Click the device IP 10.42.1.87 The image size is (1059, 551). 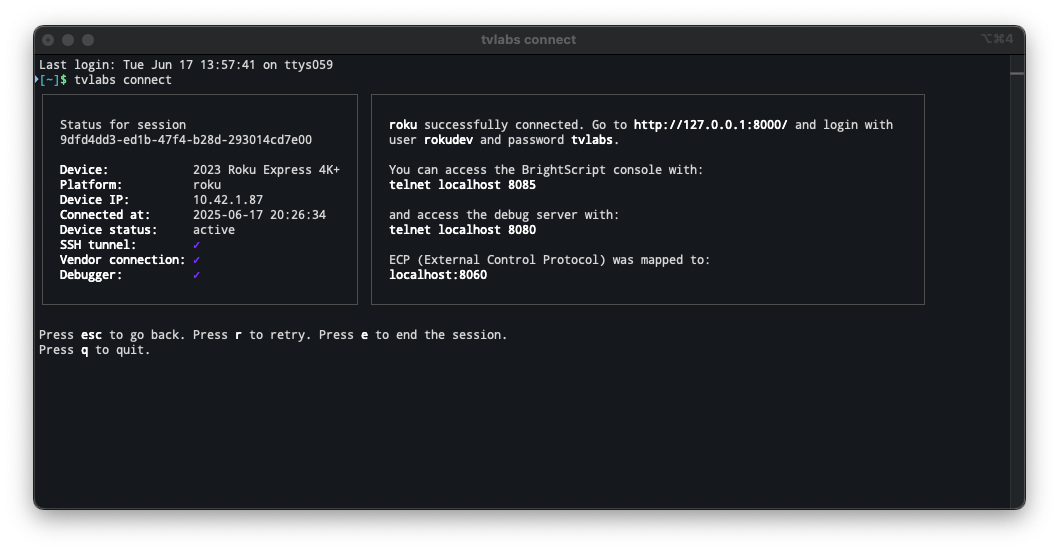(x=228, y=200)
